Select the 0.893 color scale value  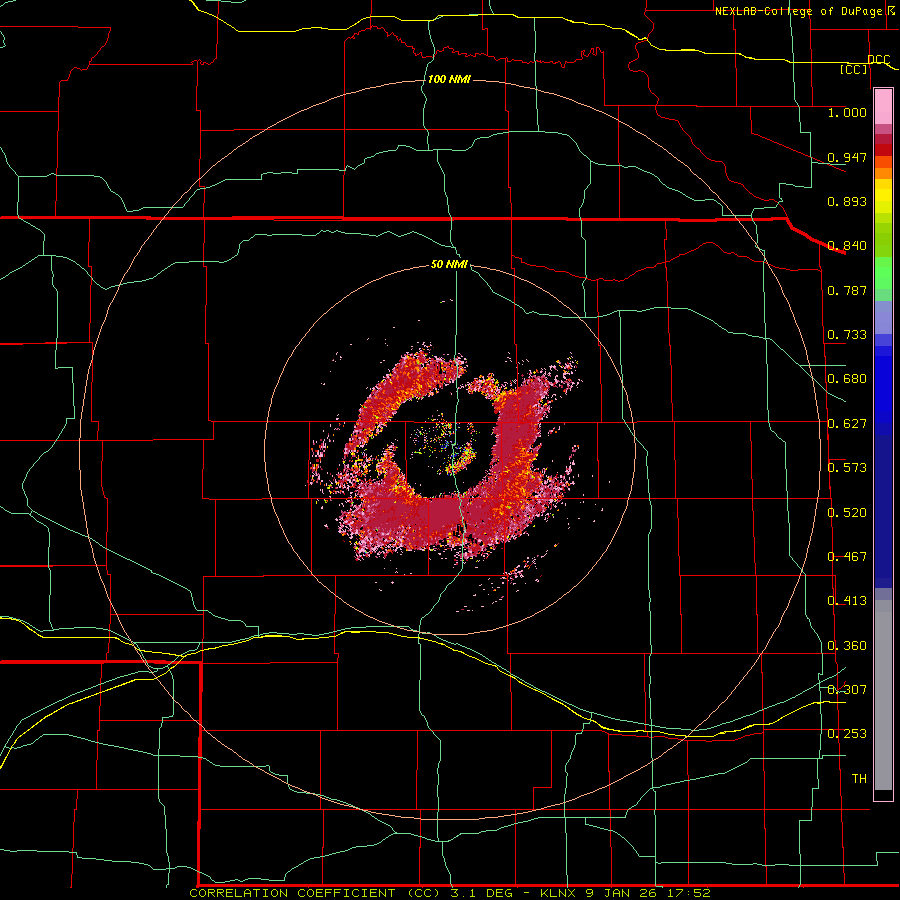click(847, 201)
